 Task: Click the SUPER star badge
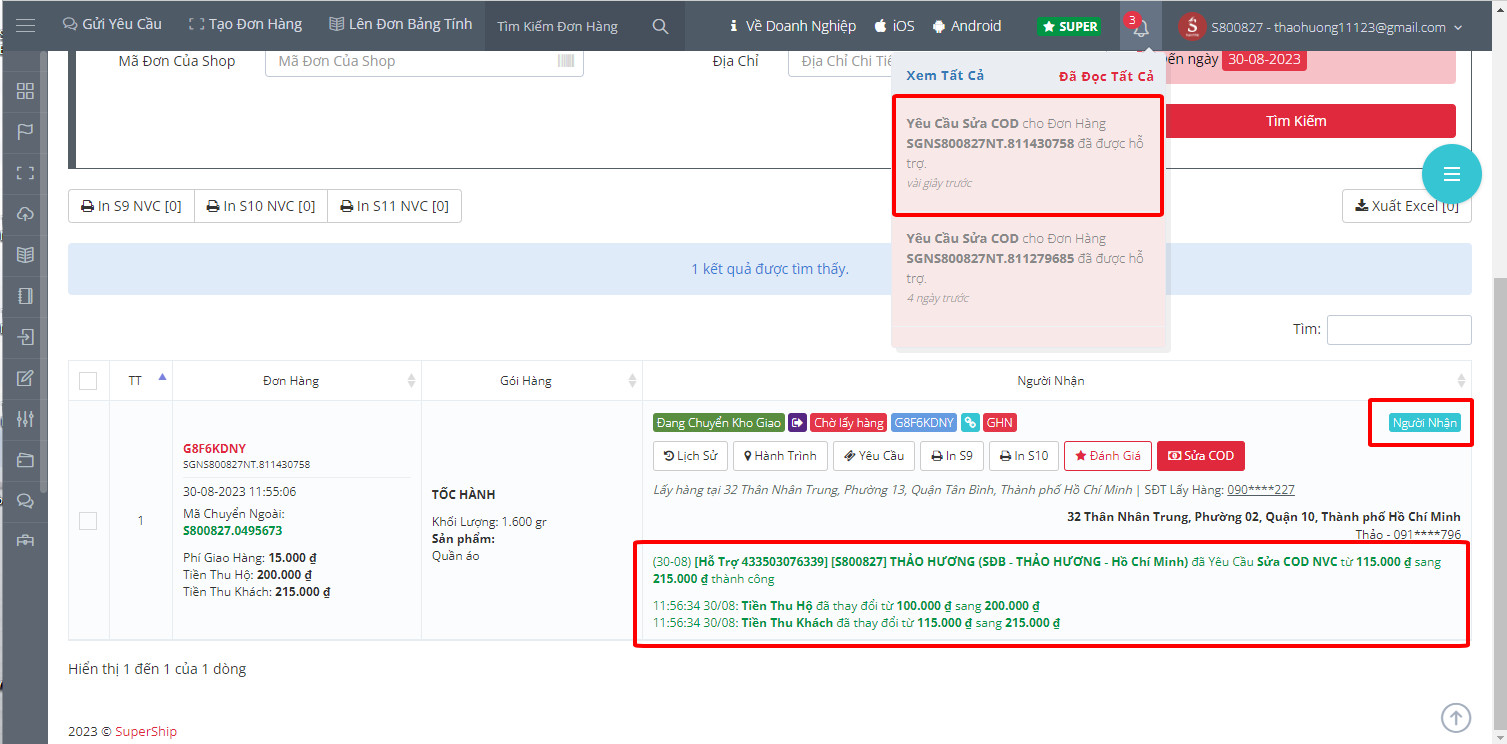pos(1069,26)
